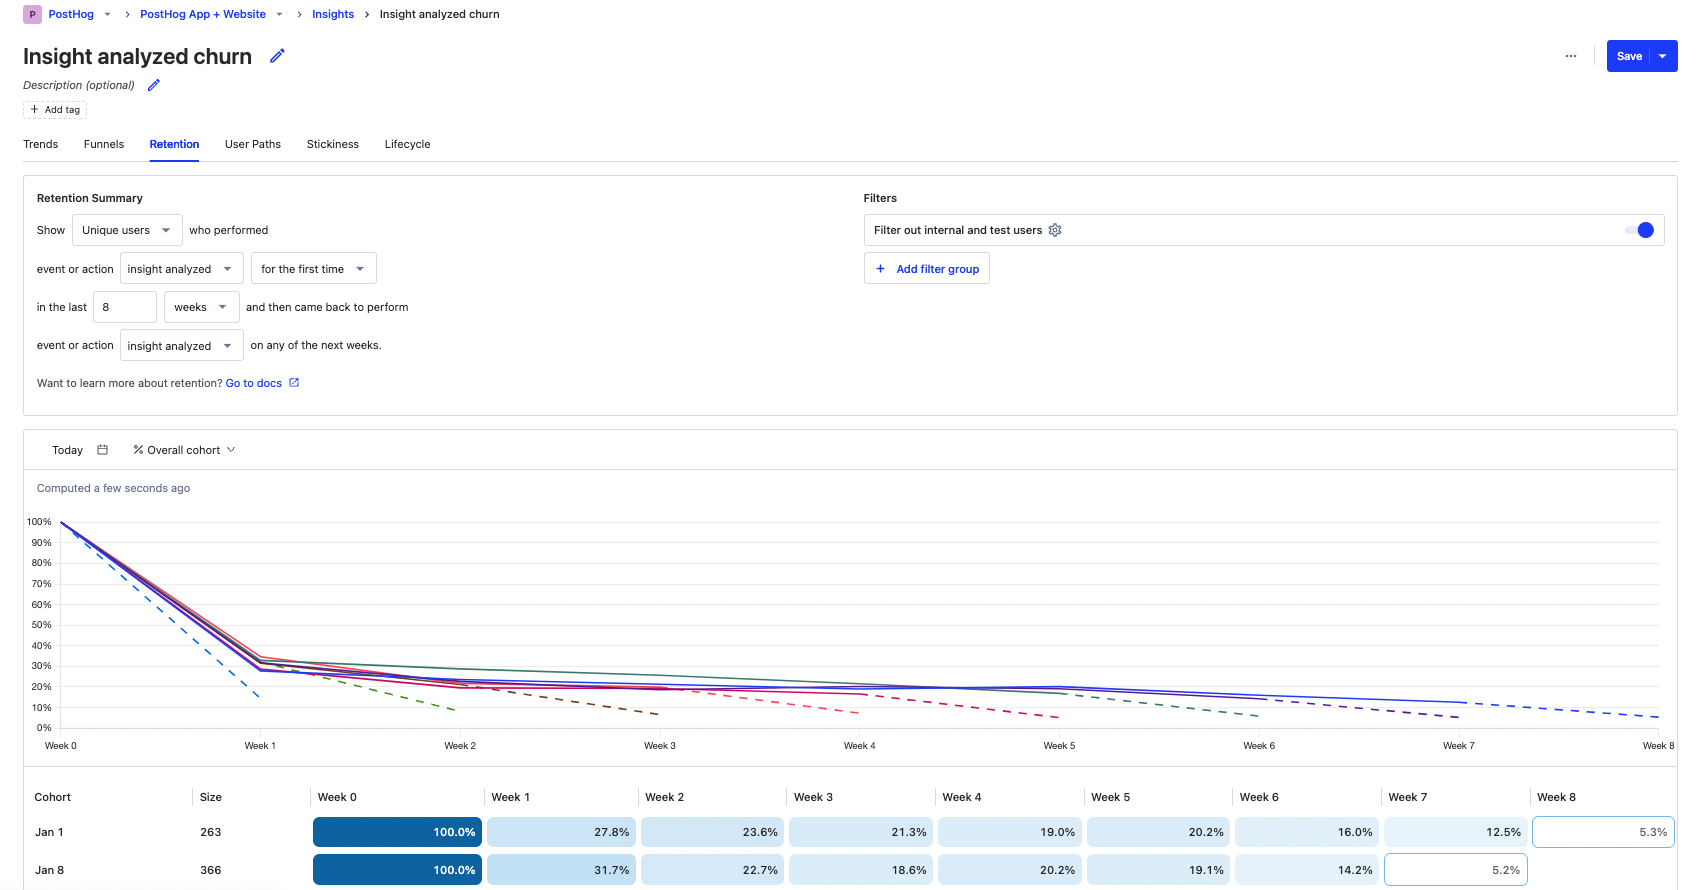
Task: Click the plus icon in Add filter group
Action: point(880,269)
